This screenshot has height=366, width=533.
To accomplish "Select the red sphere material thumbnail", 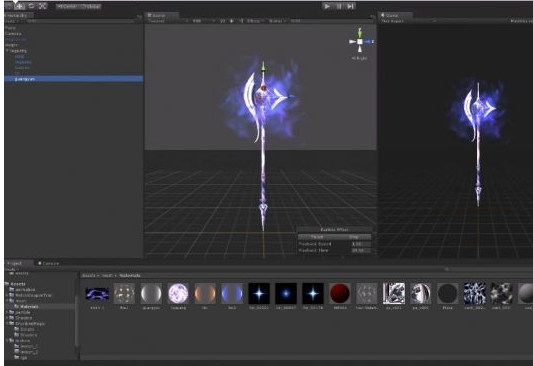I will 340,293.
